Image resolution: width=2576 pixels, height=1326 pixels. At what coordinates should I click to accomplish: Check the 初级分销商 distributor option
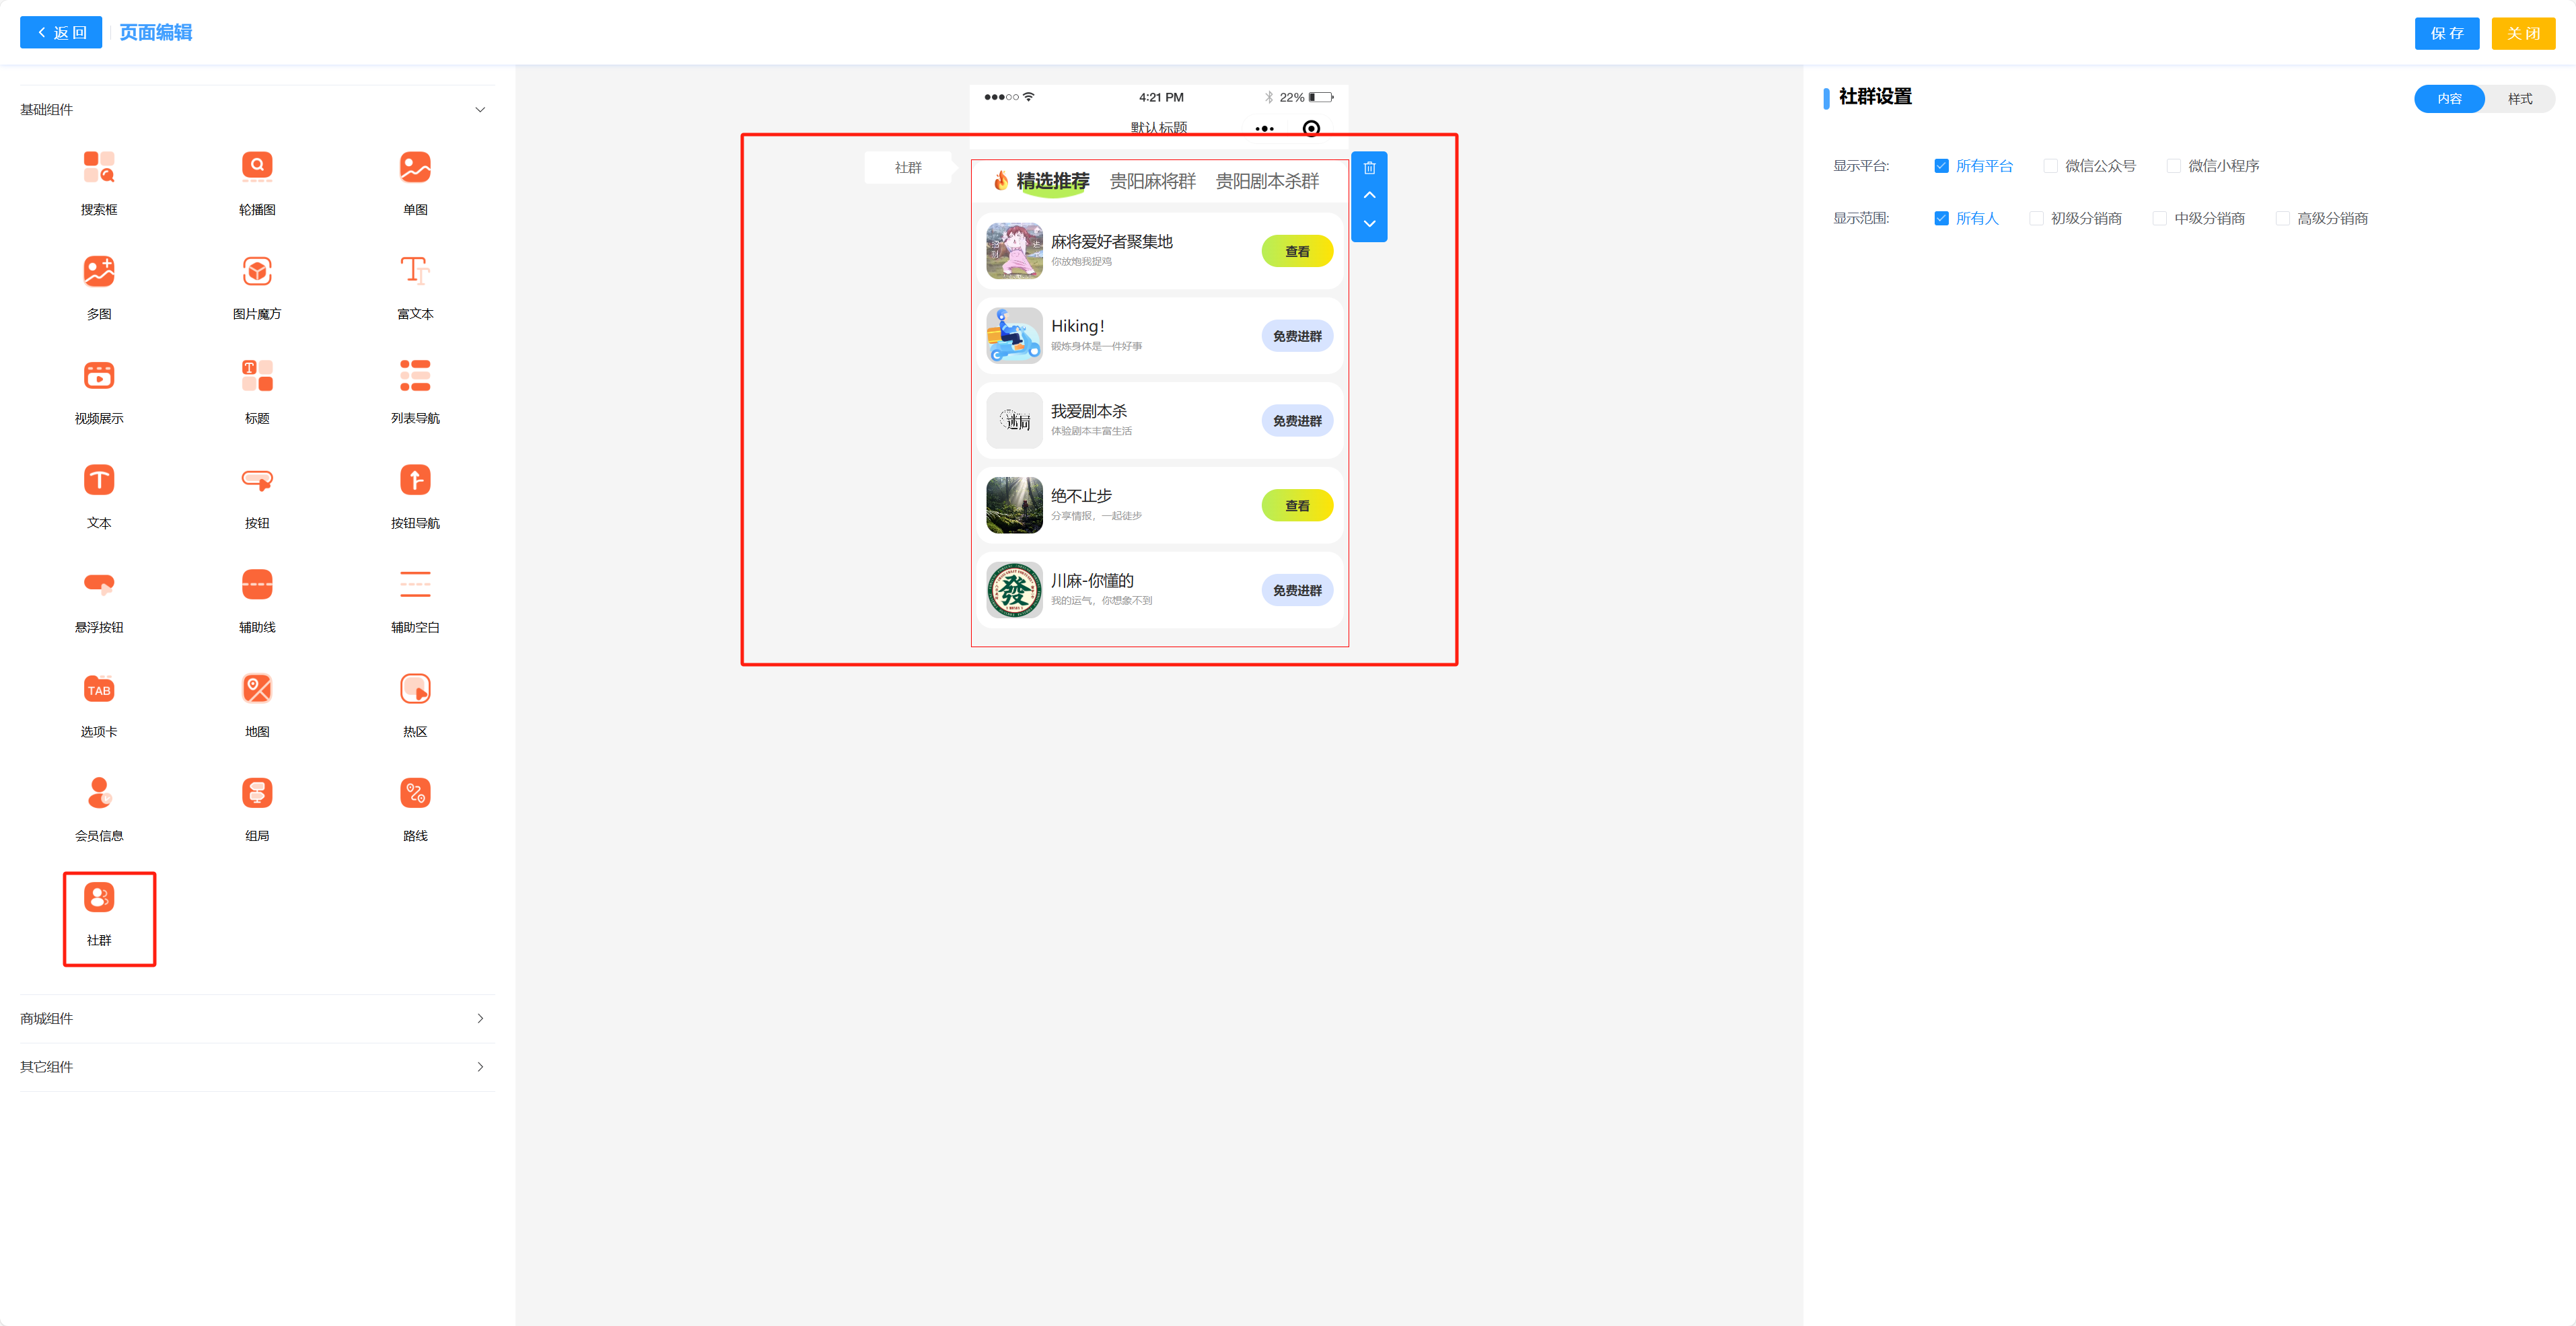[2036, 218]
